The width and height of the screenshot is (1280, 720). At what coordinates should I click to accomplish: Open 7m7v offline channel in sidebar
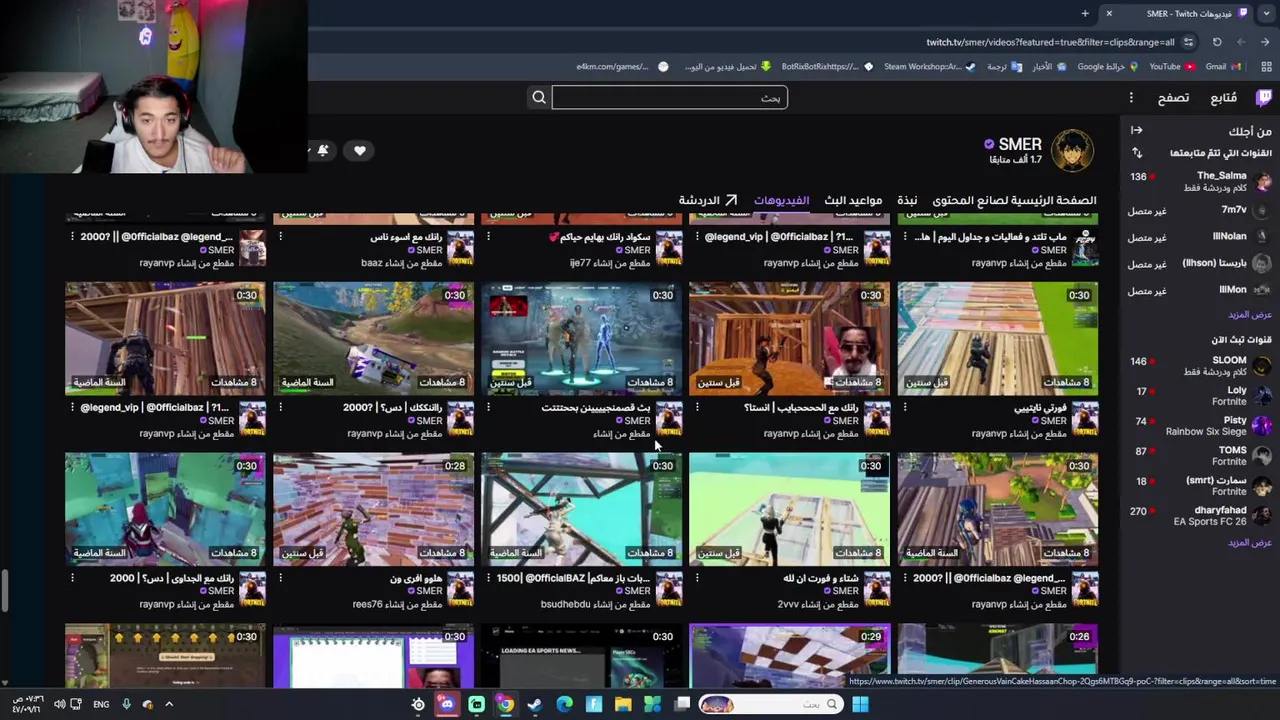coord(1200,211)
